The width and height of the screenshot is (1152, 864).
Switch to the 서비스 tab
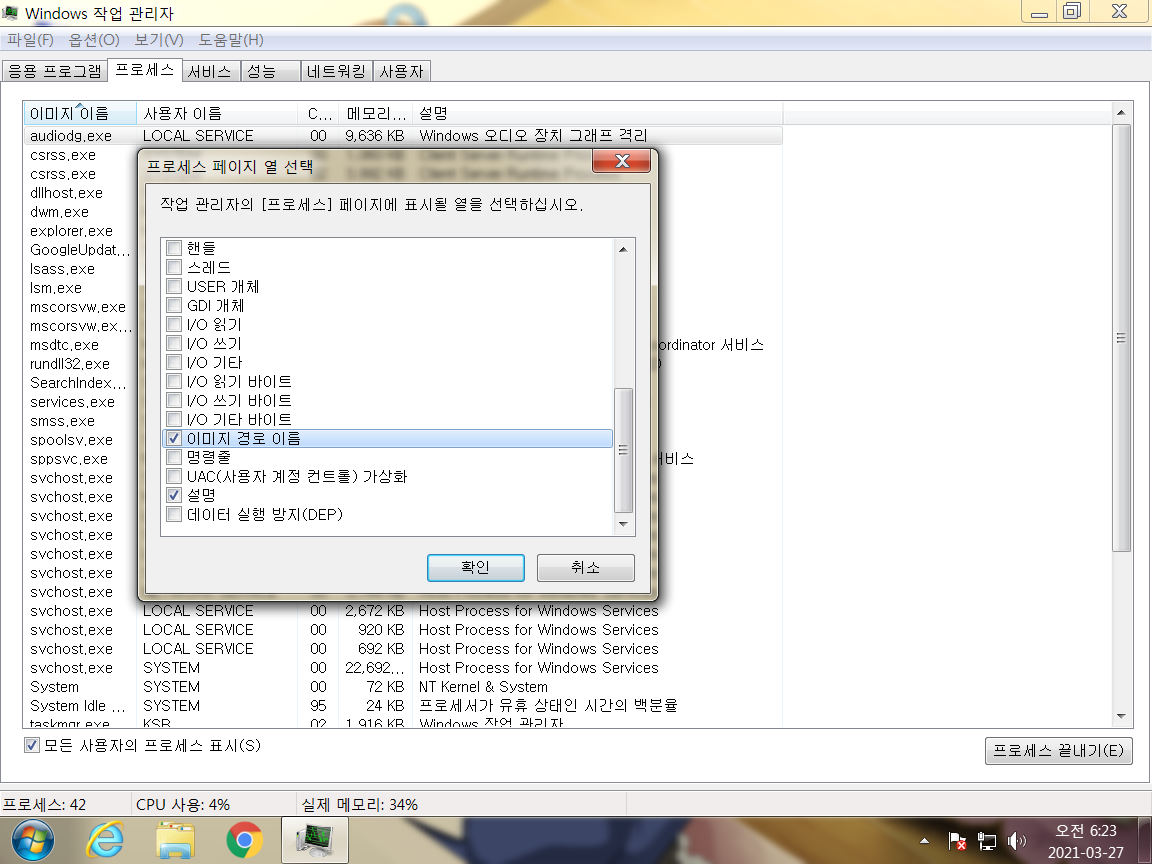[212, 71]
